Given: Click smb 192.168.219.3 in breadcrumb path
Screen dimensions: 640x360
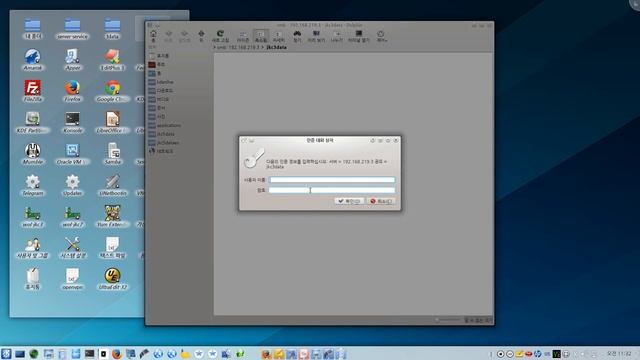Looking at the screenshot, I should (238, 47).
